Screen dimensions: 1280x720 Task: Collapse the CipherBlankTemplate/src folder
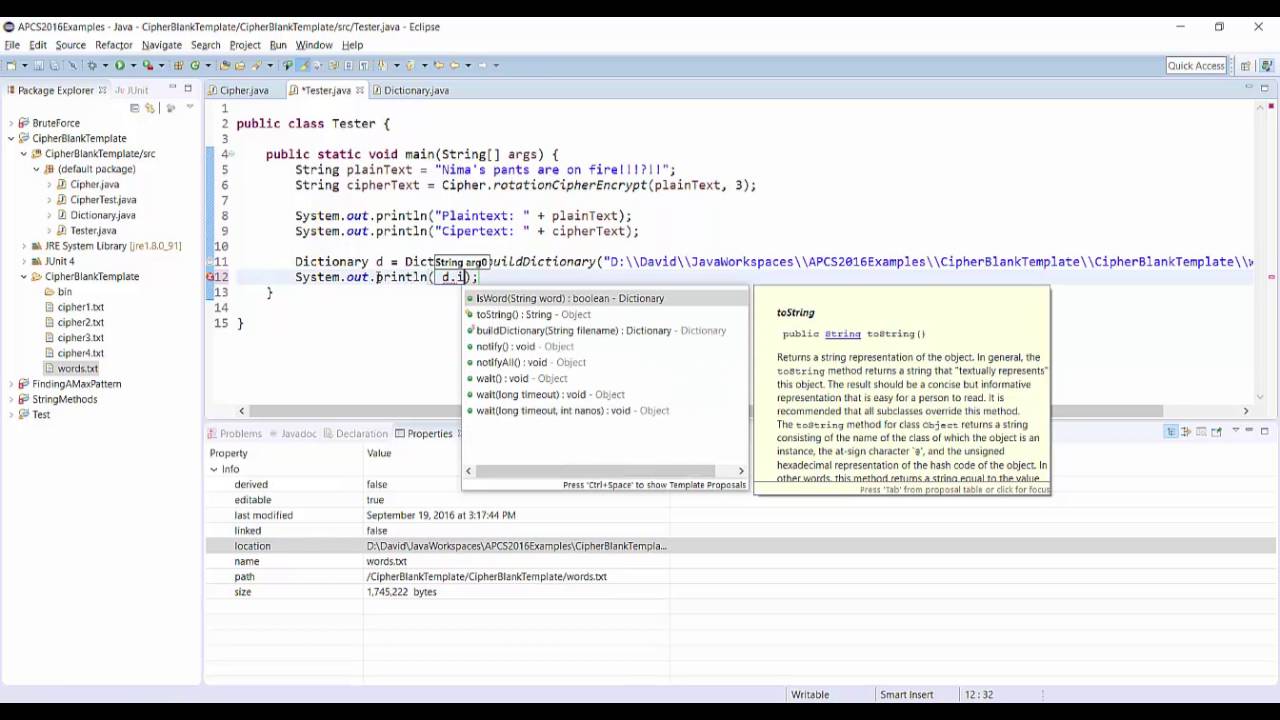coord(24,154)
